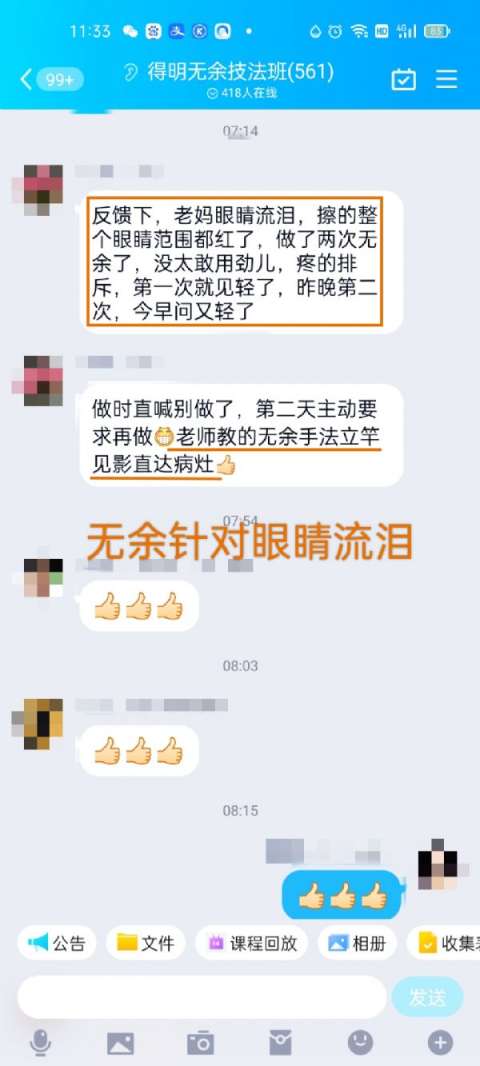
Task: Focus the message text input field
Action: 202,997
